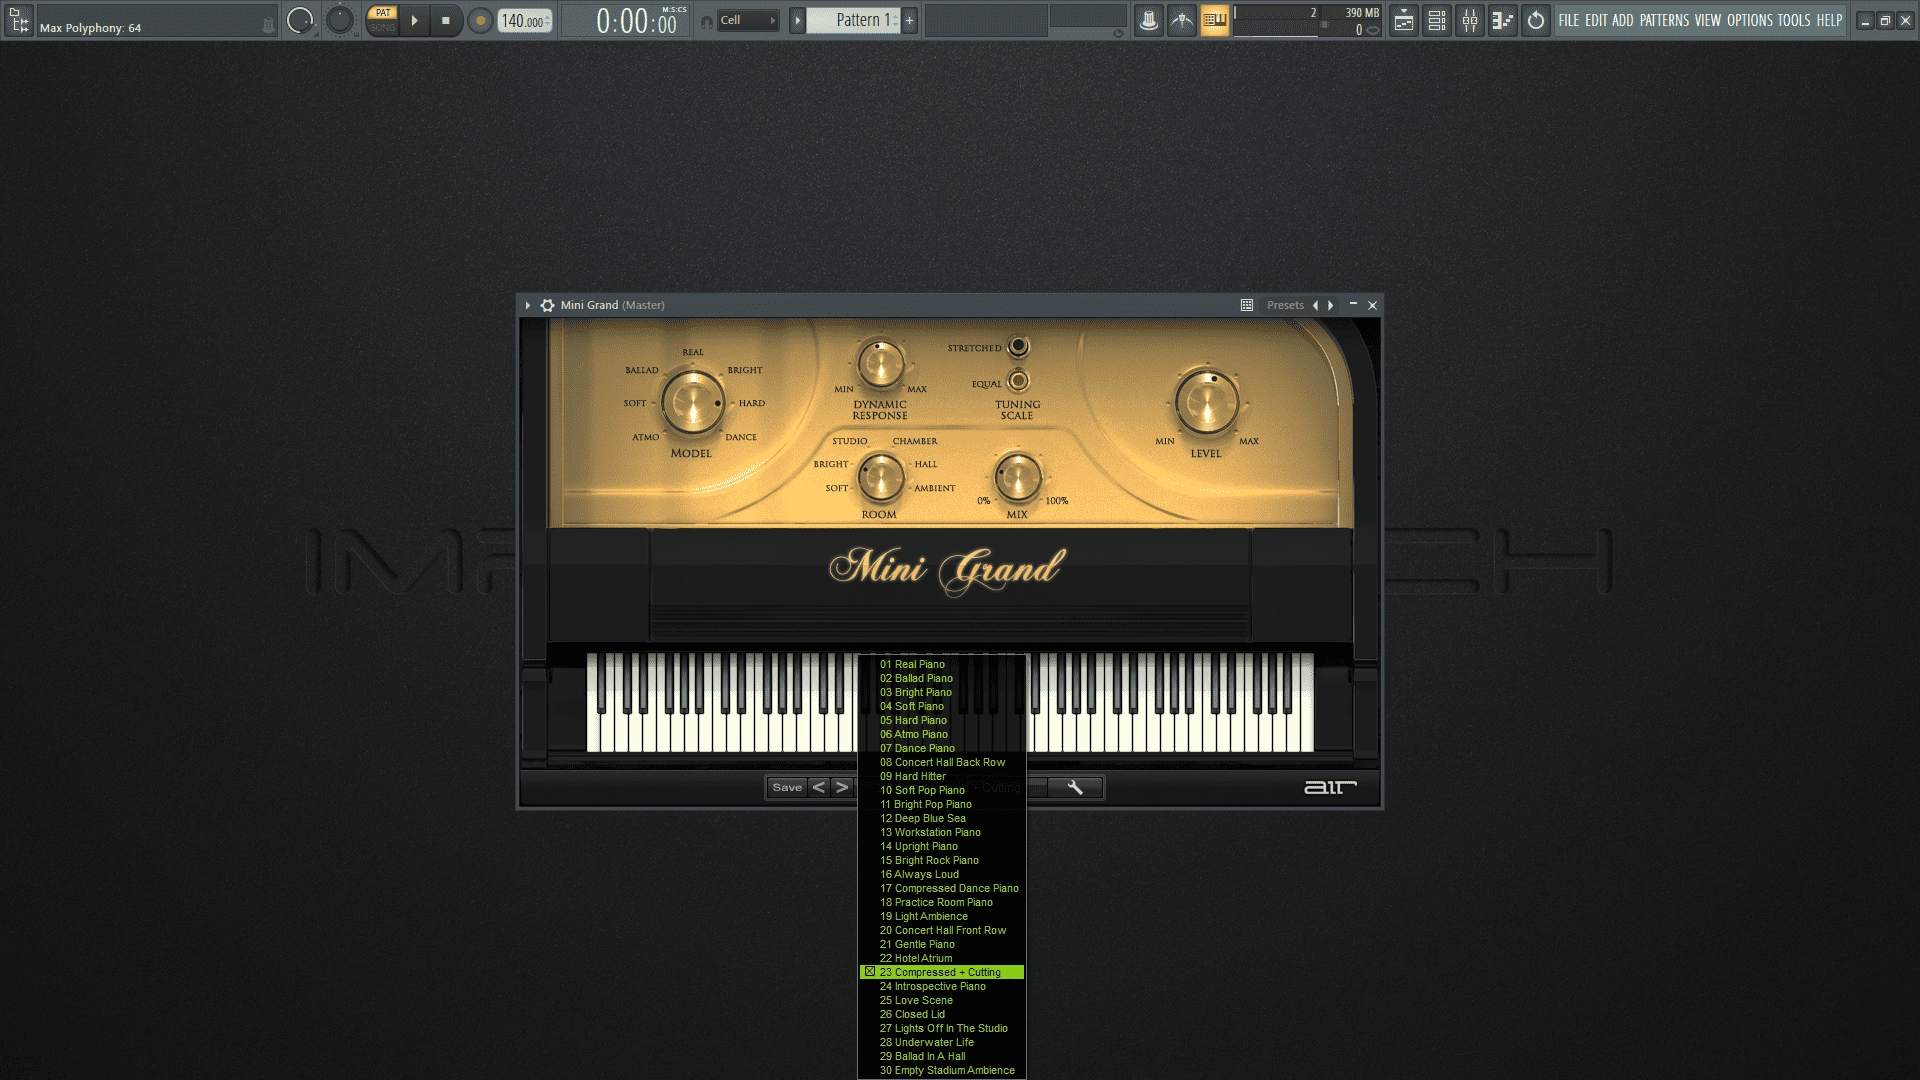Select preset 01 Real Piano
Image resolution: width=1920 pixels, height=1080 pixels.
pyautogui.click(x=942, y=664)
